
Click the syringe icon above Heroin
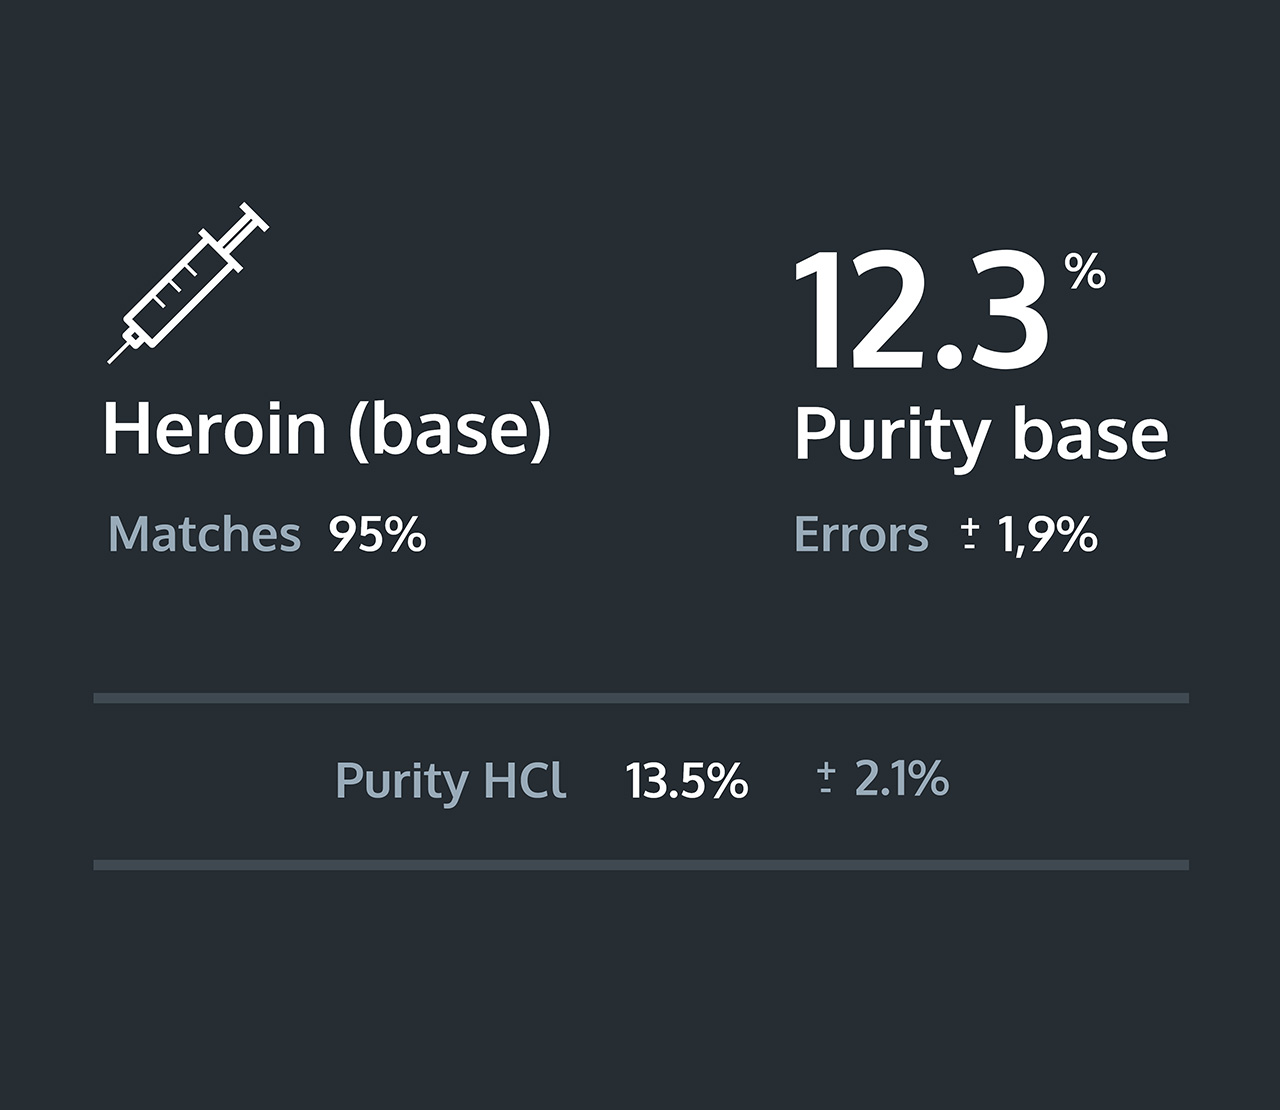coord(188,283)
